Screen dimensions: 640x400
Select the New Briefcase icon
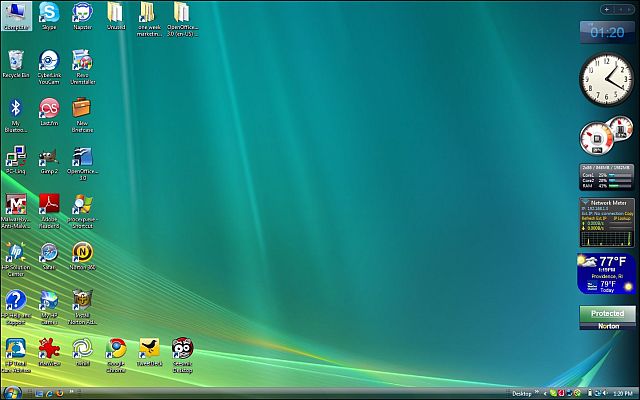tap(82, 115)
